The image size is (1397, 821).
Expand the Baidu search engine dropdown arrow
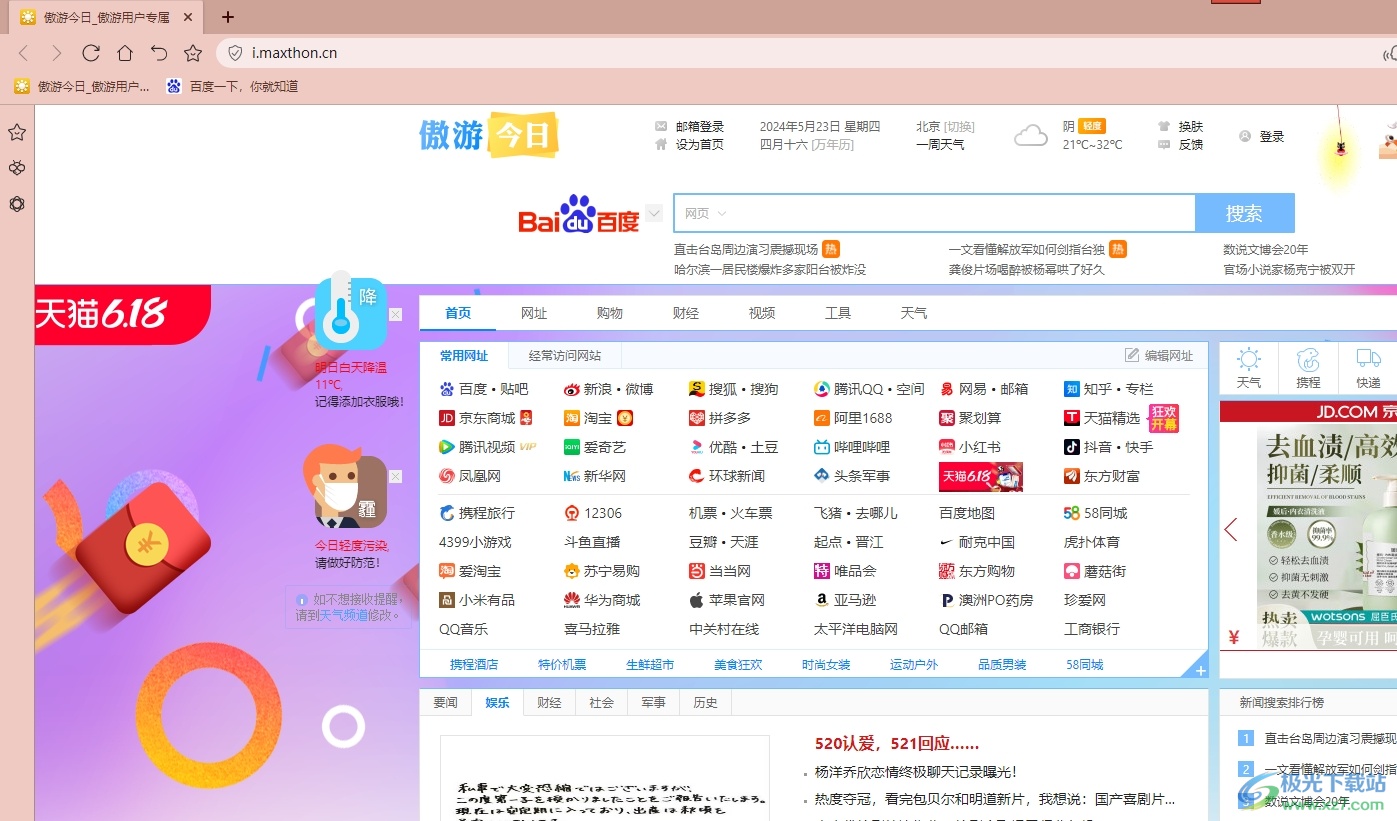coord(654,213)
